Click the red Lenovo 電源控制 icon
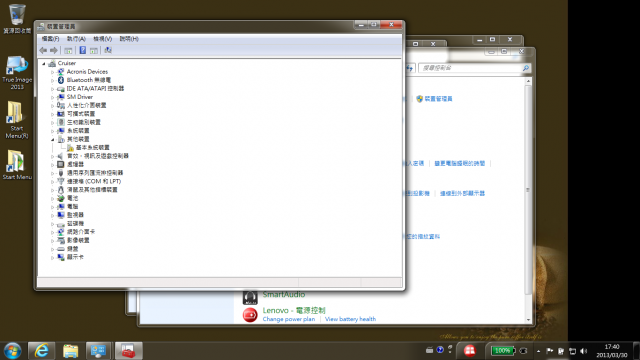640x360 pixels. (250, 315)
